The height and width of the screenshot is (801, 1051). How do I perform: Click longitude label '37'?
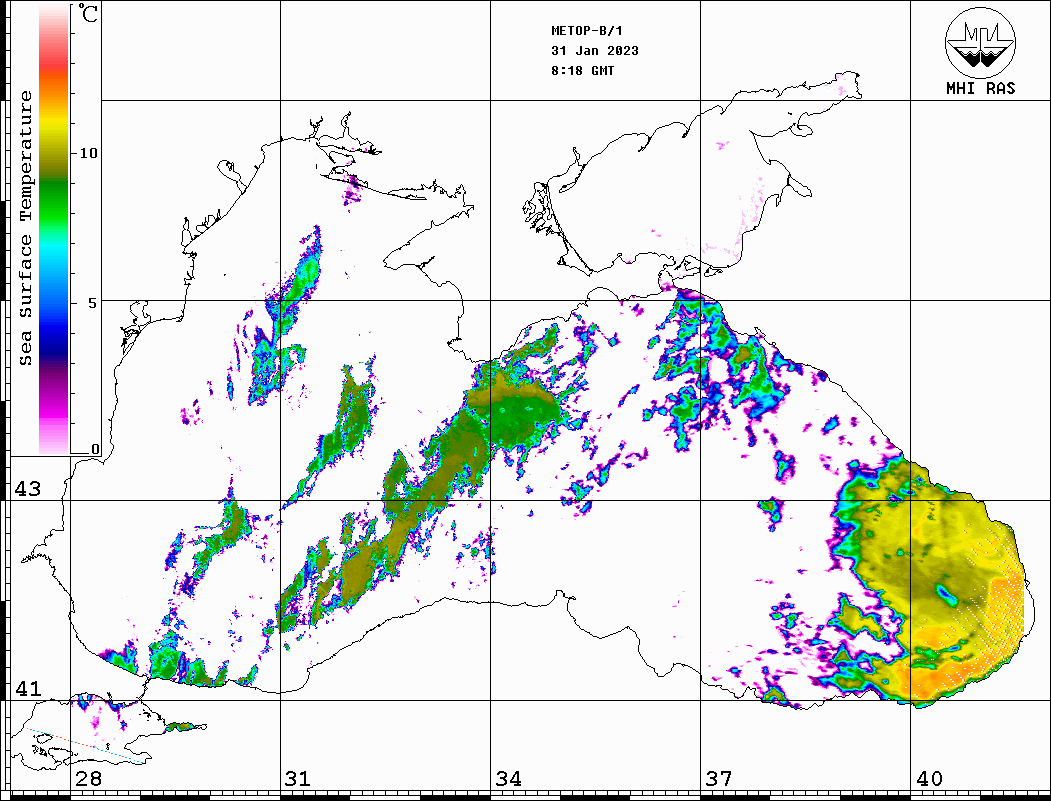pos(719,779)
